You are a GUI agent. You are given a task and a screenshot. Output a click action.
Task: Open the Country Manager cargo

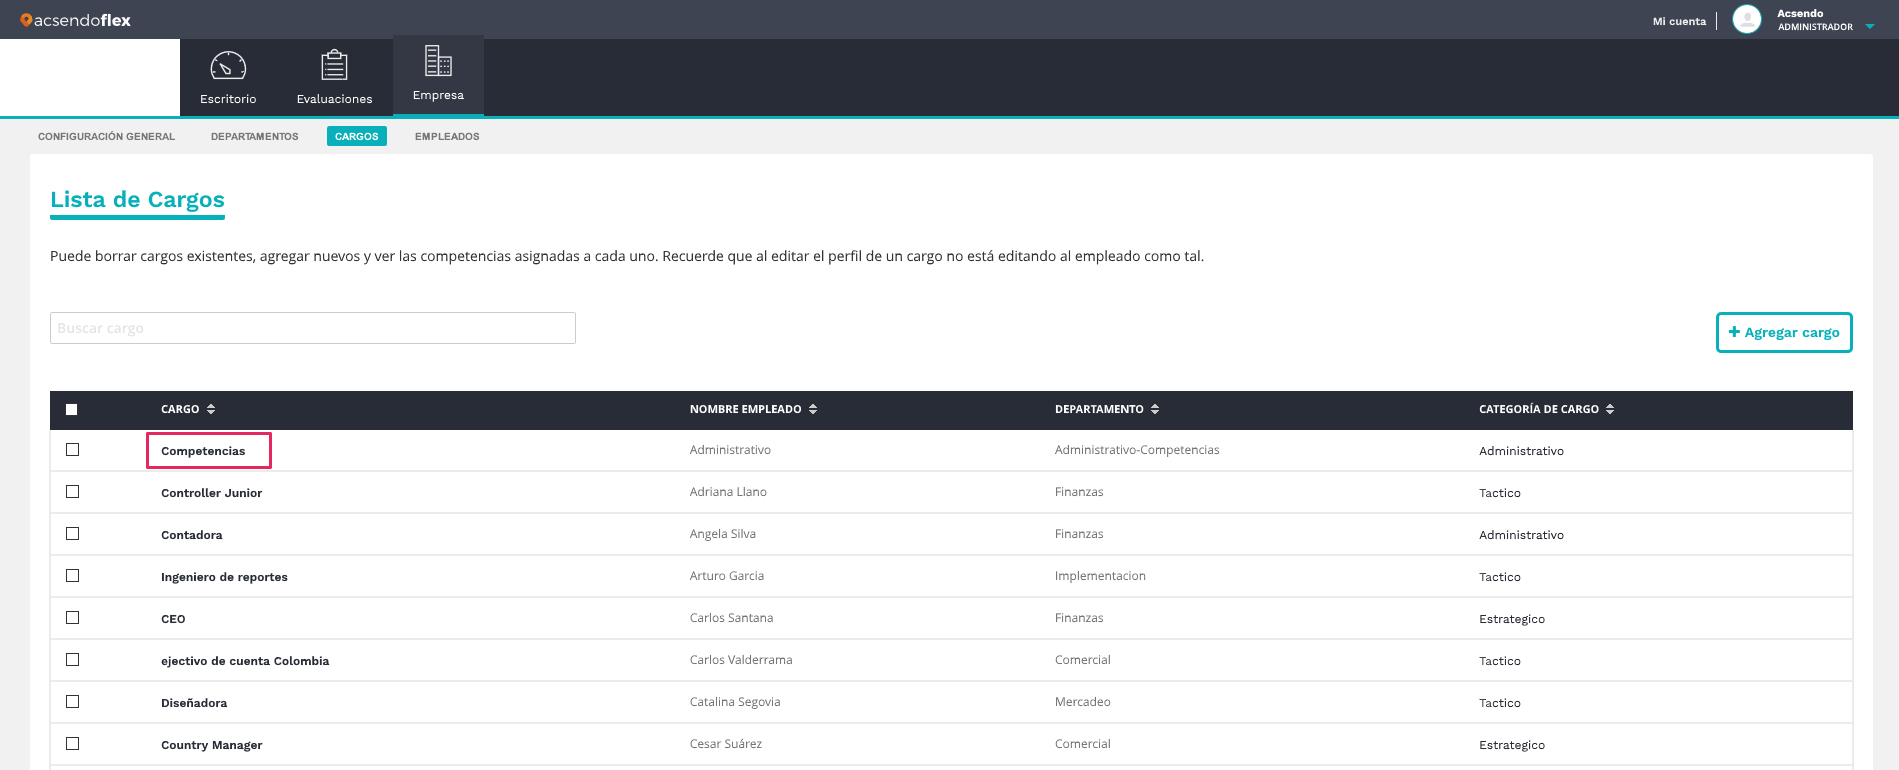[x=211, y=745]
